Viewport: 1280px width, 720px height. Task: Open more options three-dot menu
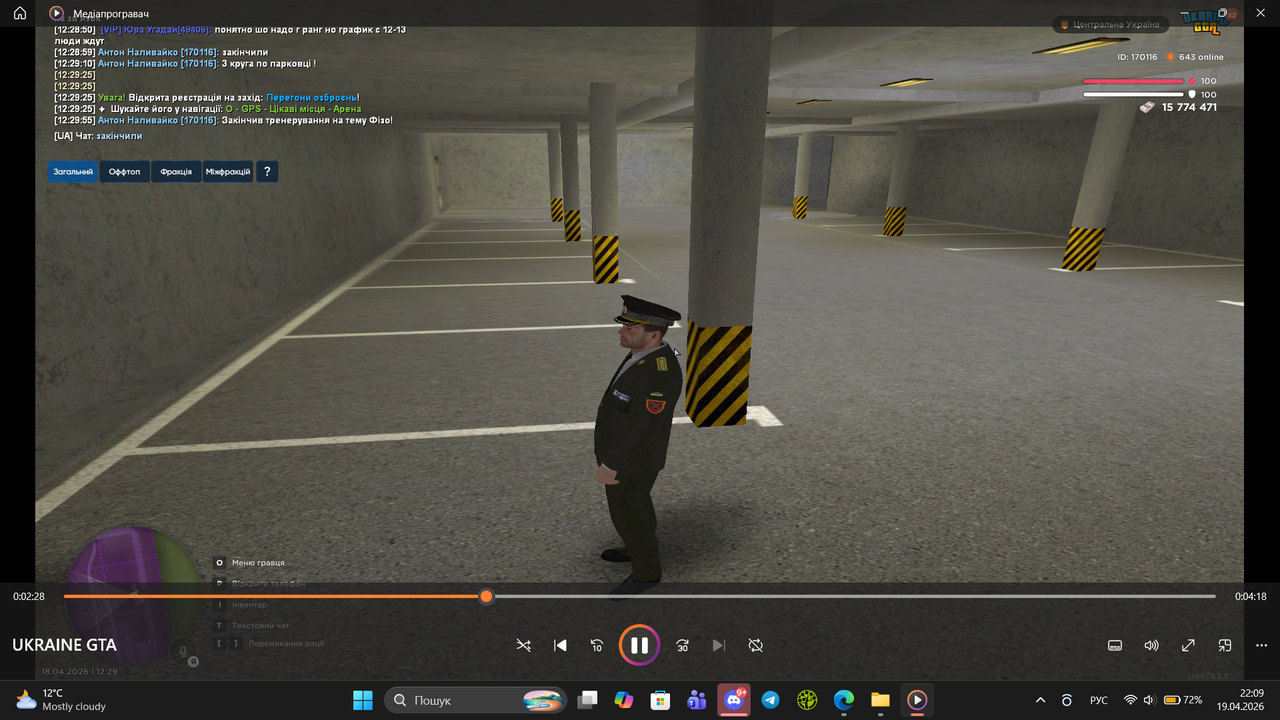click(1262, 645)
